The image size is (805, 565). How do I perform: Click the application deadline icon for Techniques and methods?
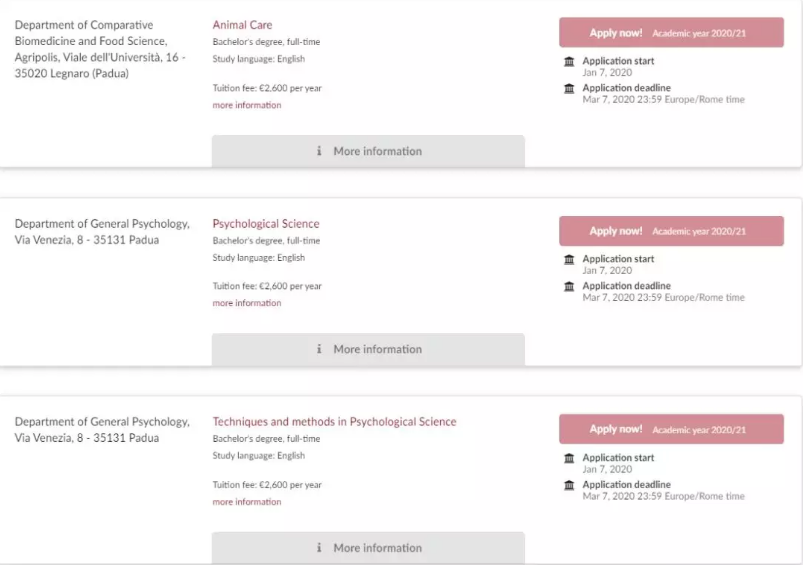coord(570,485)
